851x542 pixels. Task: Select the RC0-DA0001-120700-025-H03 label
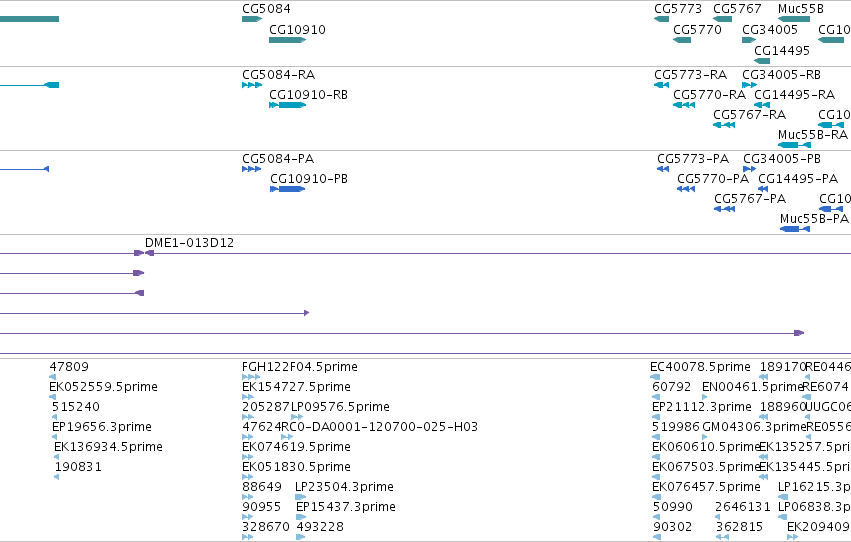(x=379, y=426)
